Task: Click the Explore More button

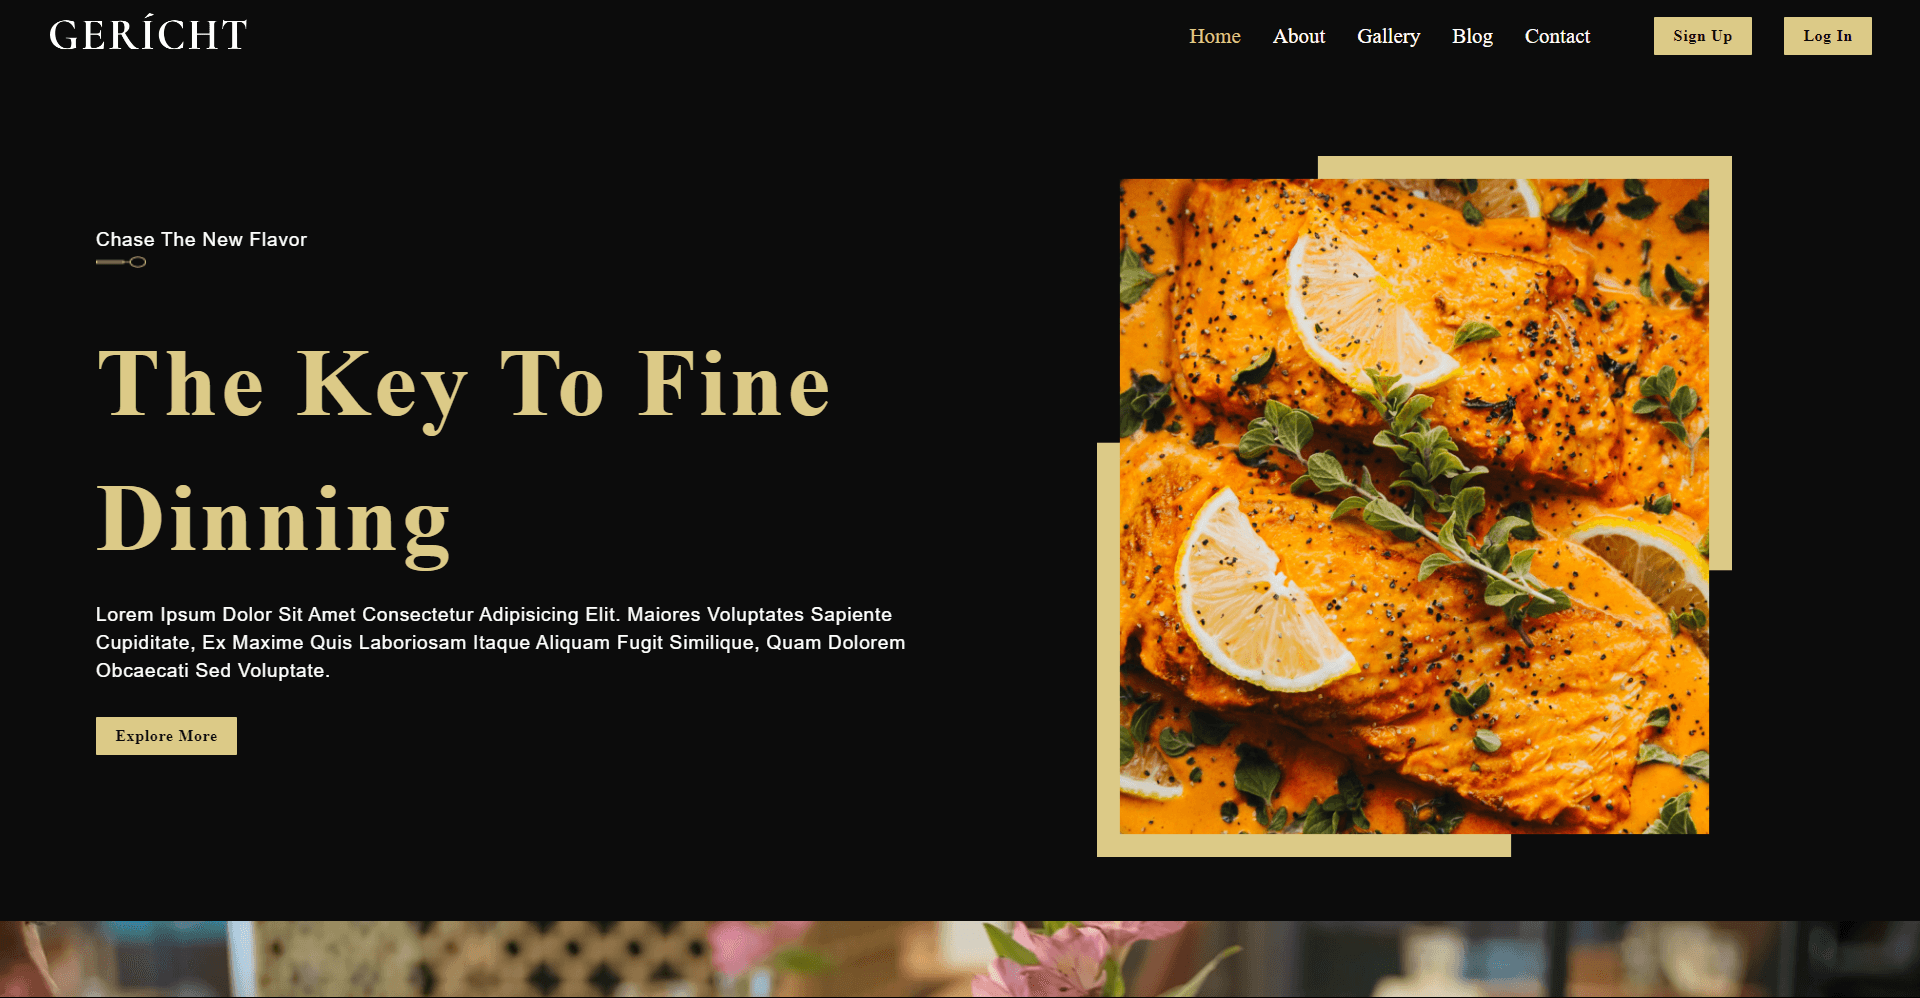Action: [166, 736]
